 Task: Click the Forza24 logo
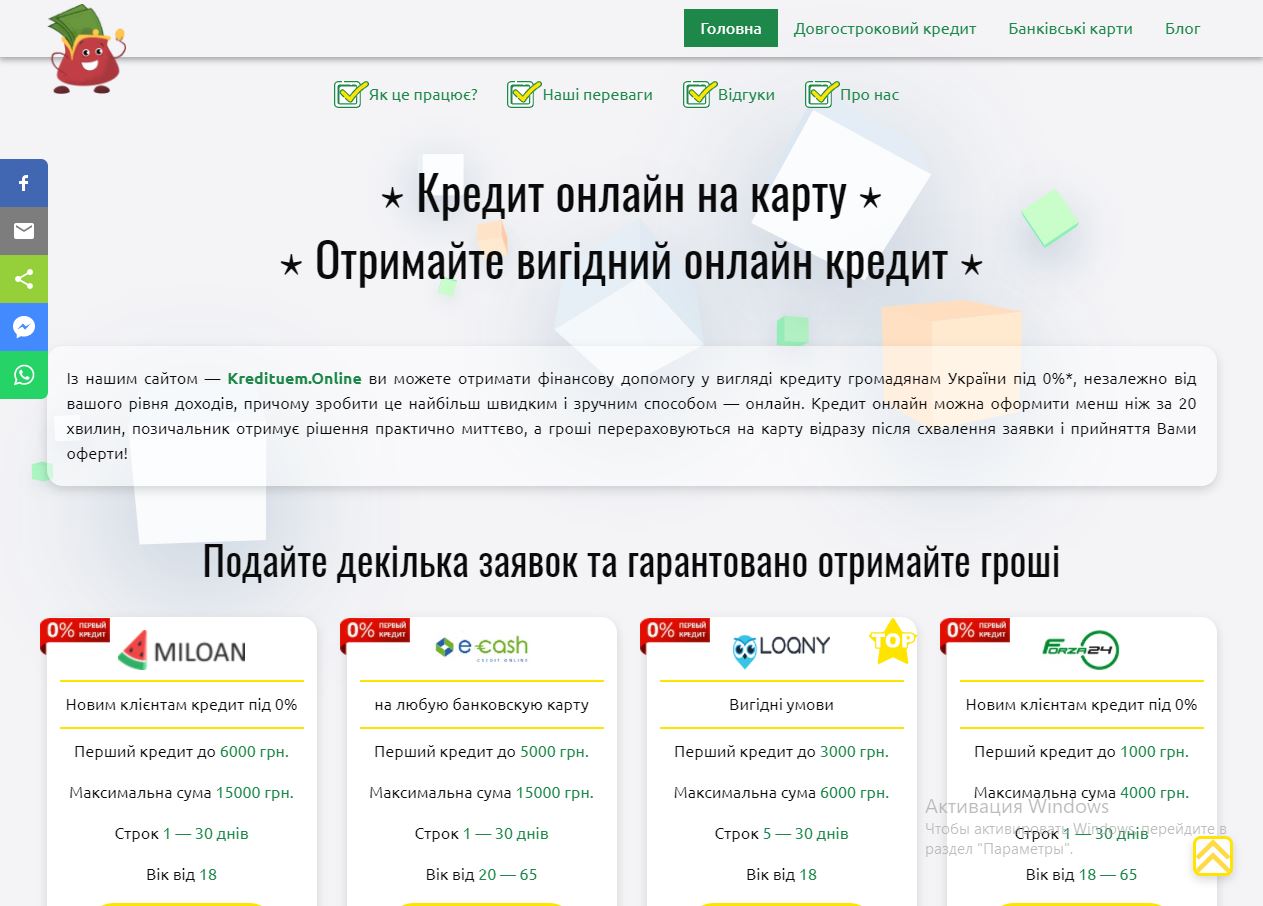[1080, 650]
